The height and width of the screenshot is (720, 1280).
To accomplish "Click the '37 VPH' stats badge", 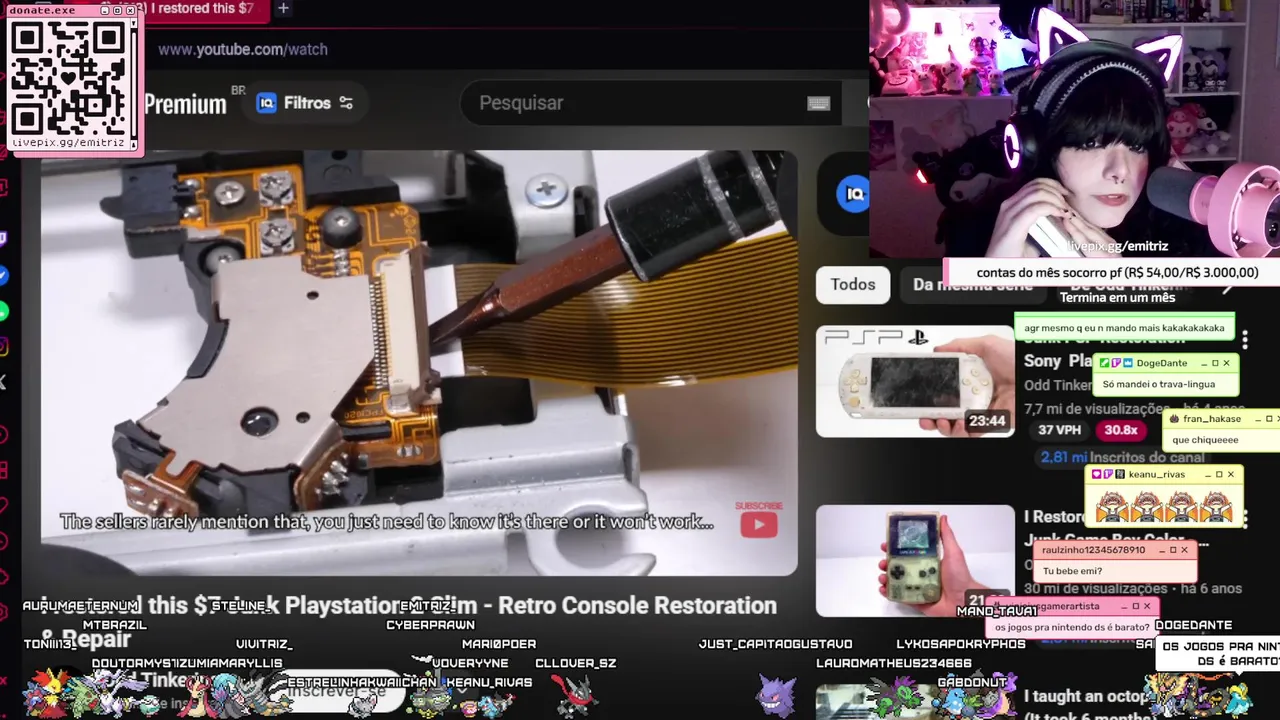I will 1058,430.
